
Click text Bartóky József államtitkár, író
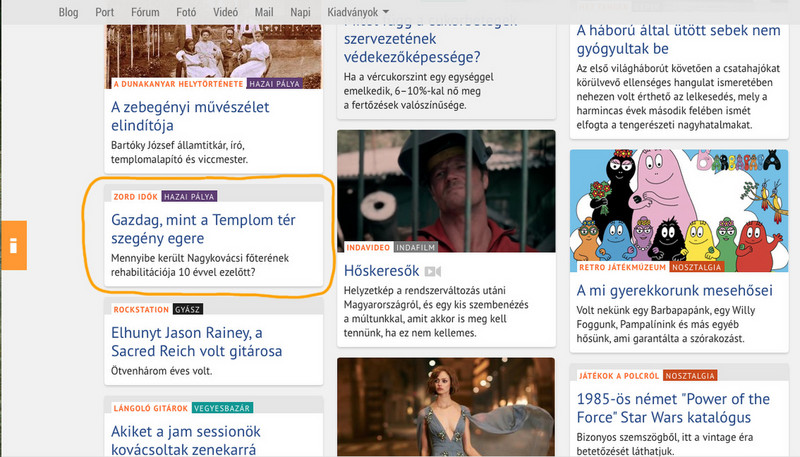pyautogui.click(x=178, y=145)
